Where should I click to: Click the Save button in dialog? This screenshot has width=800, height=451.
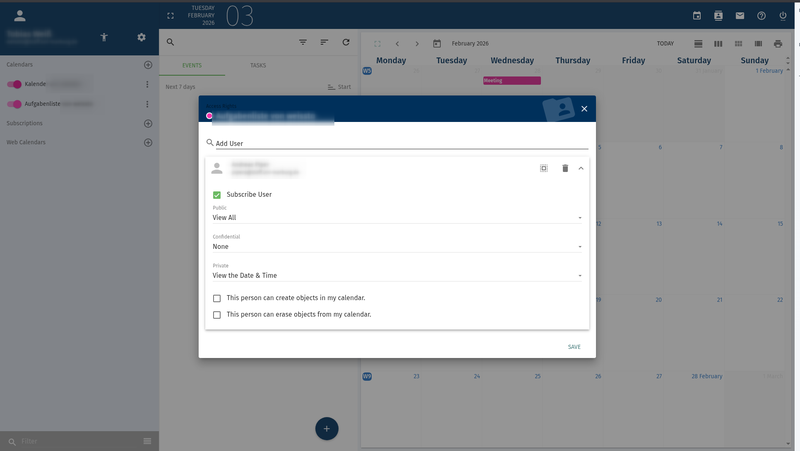click(x=574, y=347)
